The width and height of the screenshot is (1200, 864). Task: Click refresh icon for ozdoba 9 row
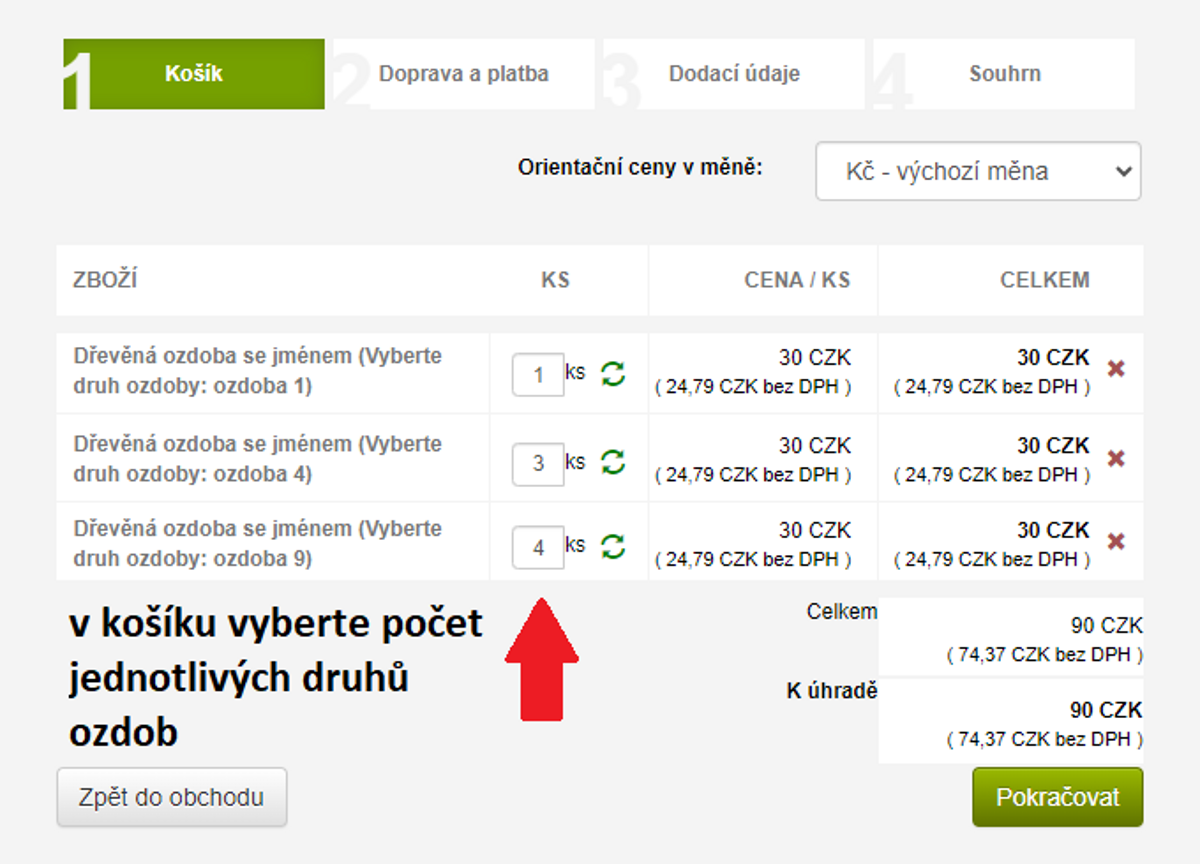(612, 546)
